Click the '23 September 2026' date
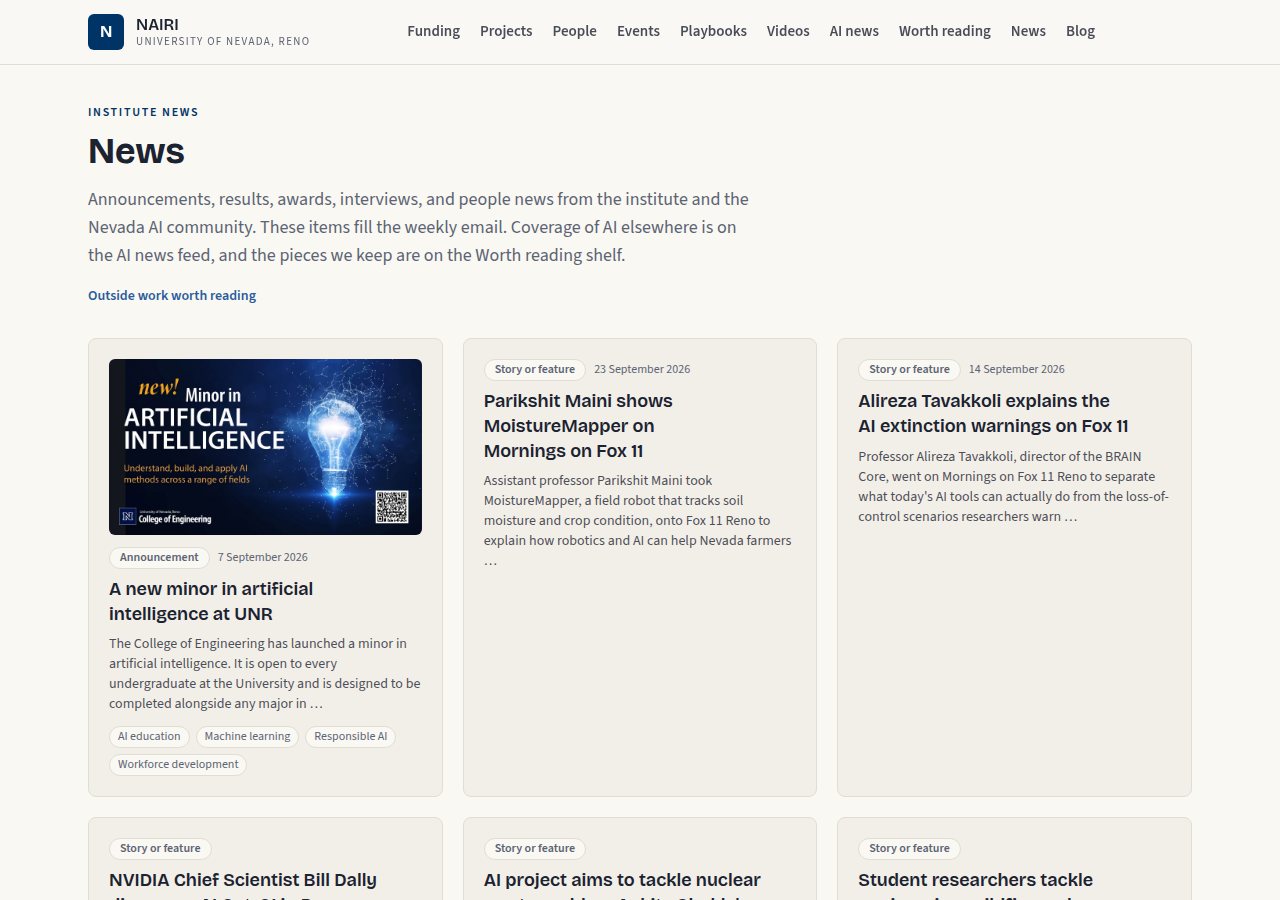Image resolution: width=1280 pixels, height=900 pixels. coord(642,369)
